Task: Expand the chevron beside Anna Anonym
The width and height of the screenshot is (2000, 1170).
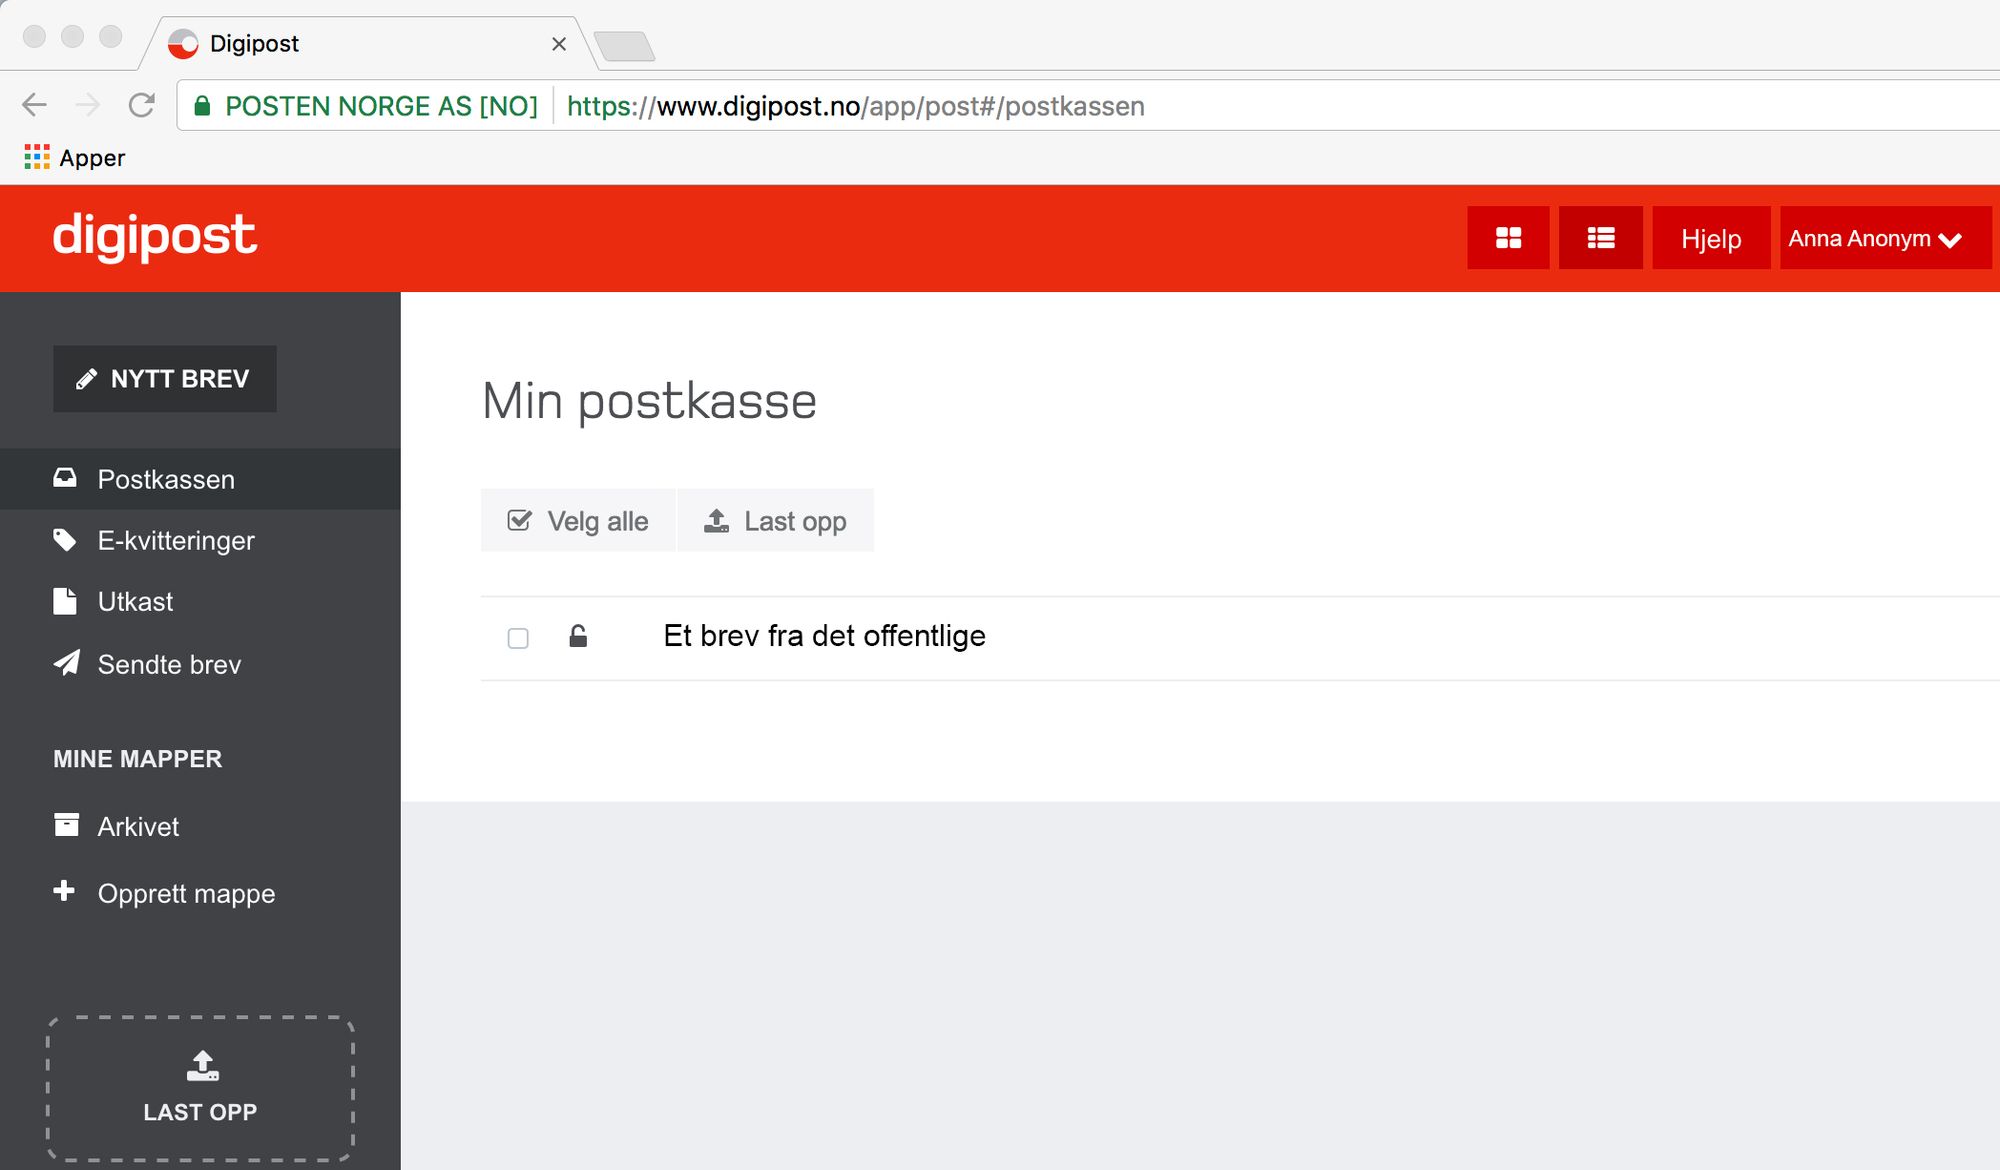Action: pos(1948,240)
